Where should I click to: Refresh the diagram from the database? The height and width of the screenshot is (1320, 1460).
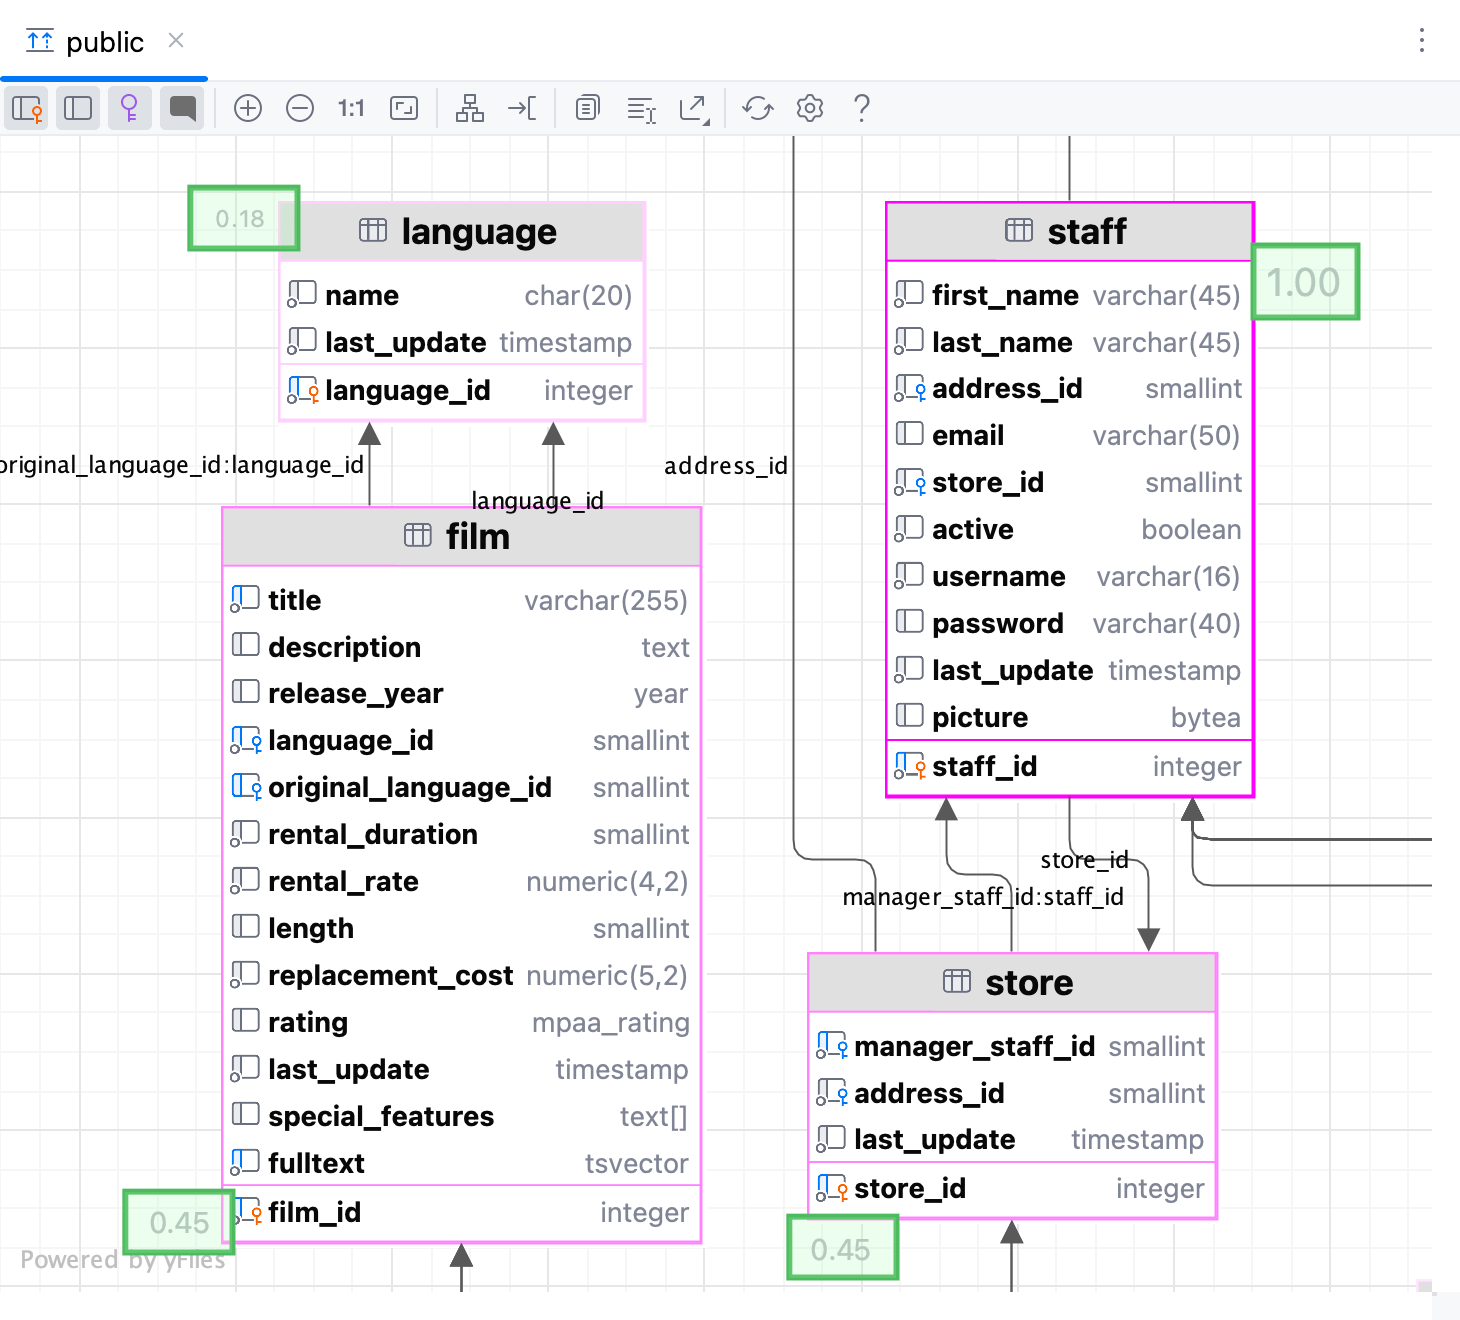point(757,108)
